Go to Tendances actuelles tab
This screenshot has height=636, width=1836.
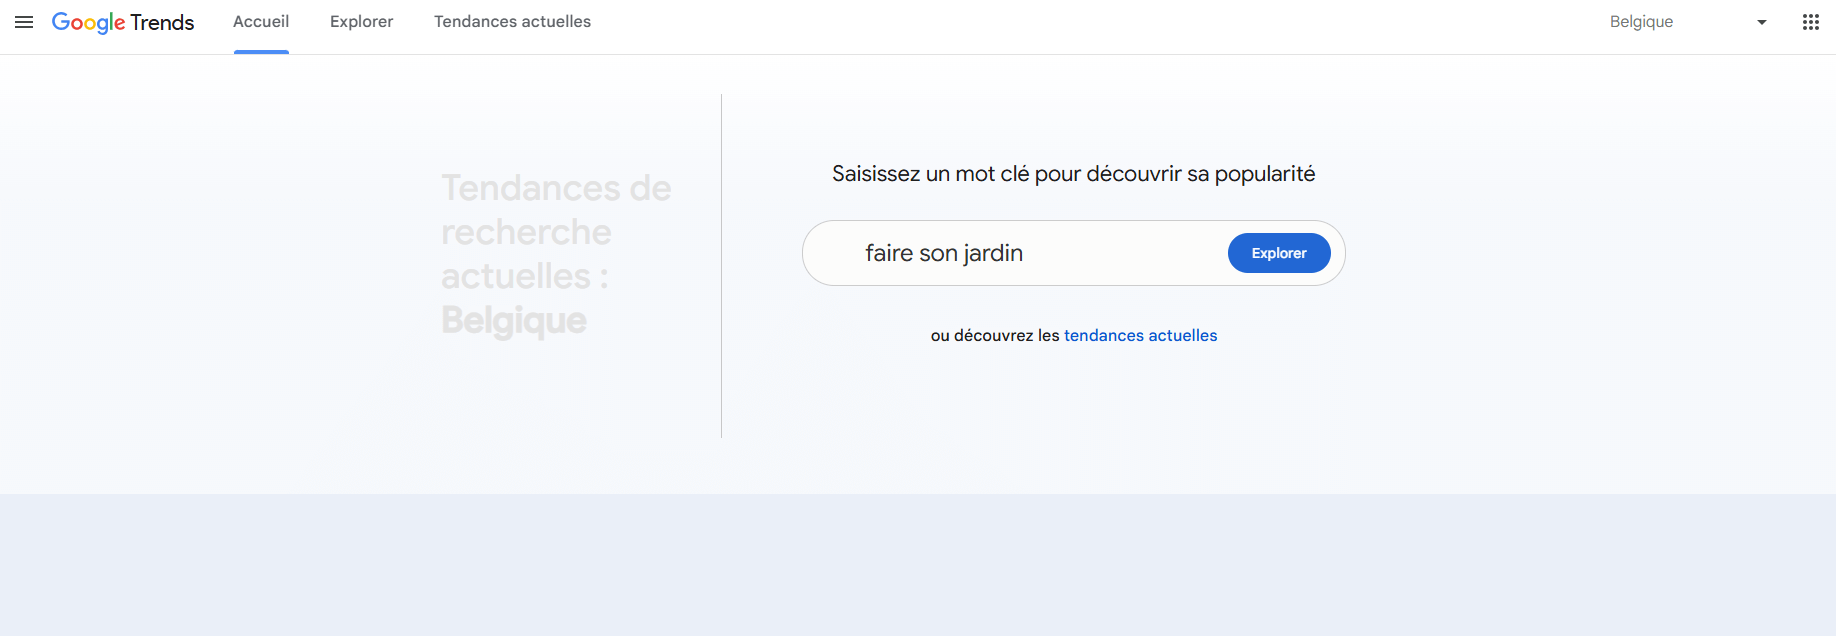tap(512, 22)
